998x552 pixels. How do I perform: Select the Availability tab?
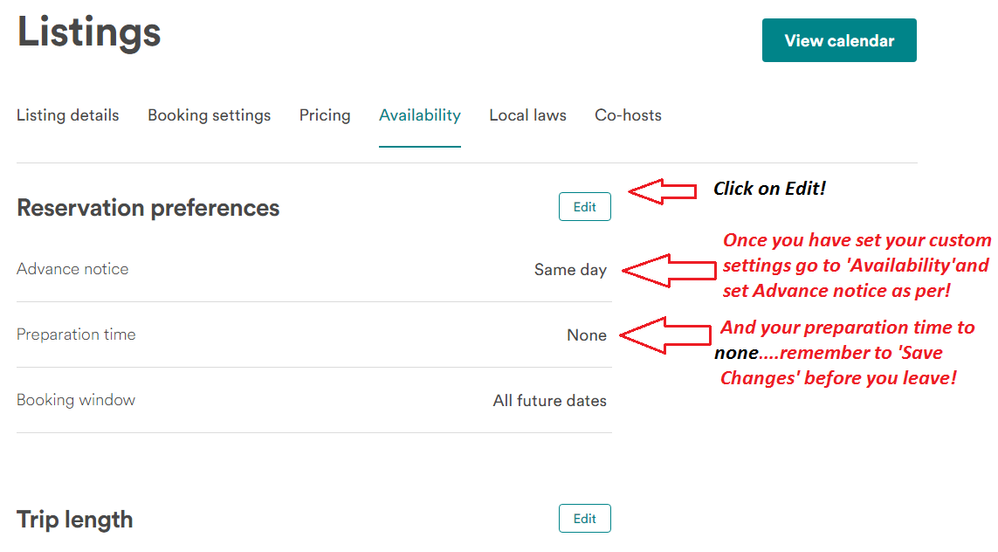click(x=420, y=115)
